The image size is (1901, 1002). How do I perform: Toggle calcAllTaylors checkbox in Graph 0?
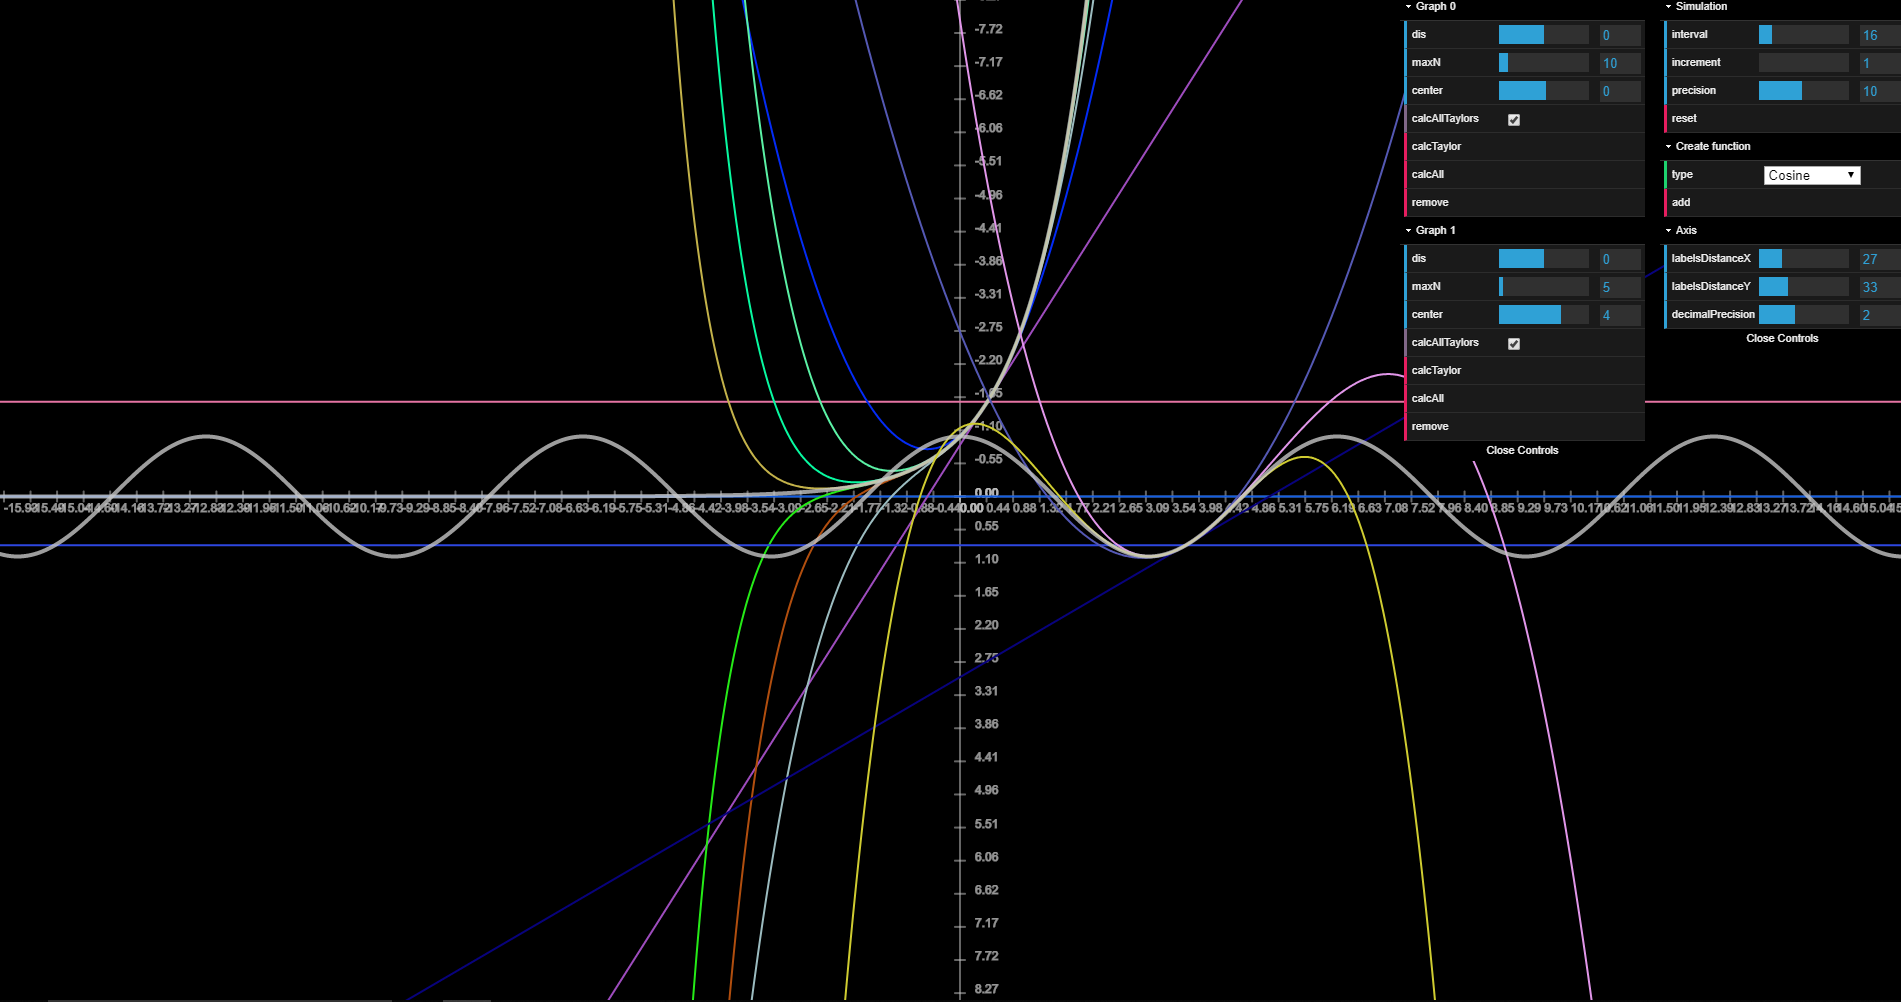[x=1514, y=119]
